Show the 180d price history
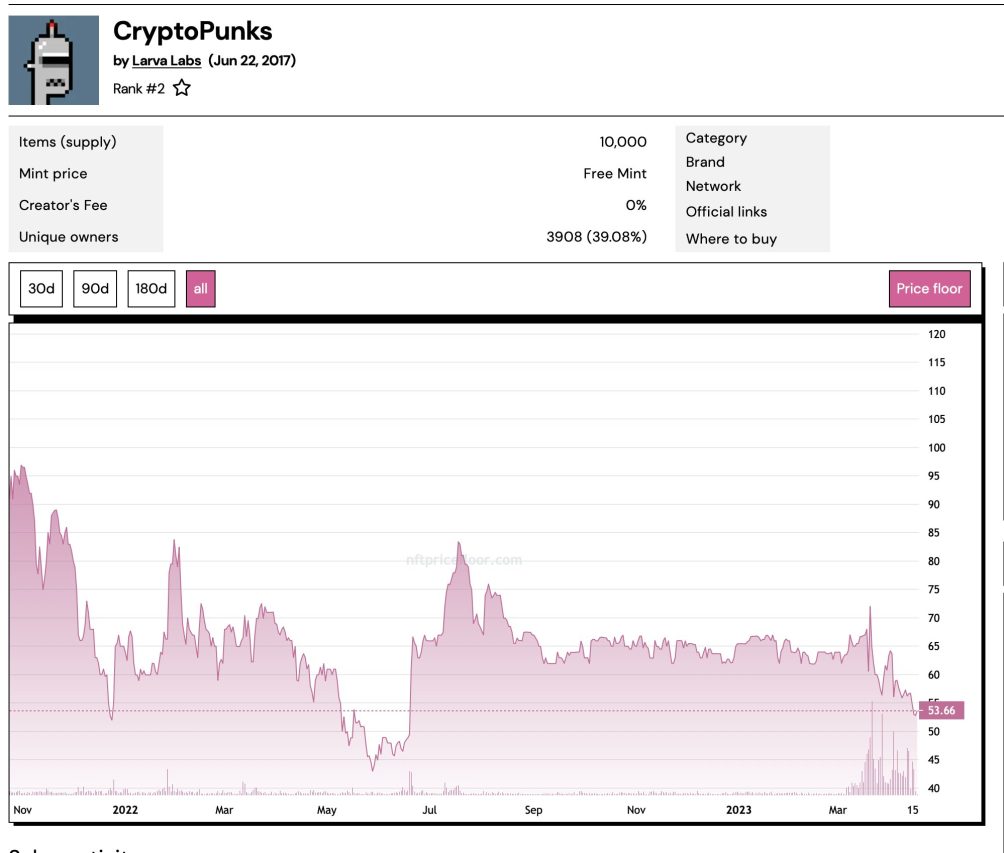 click(x=151, y=289)
